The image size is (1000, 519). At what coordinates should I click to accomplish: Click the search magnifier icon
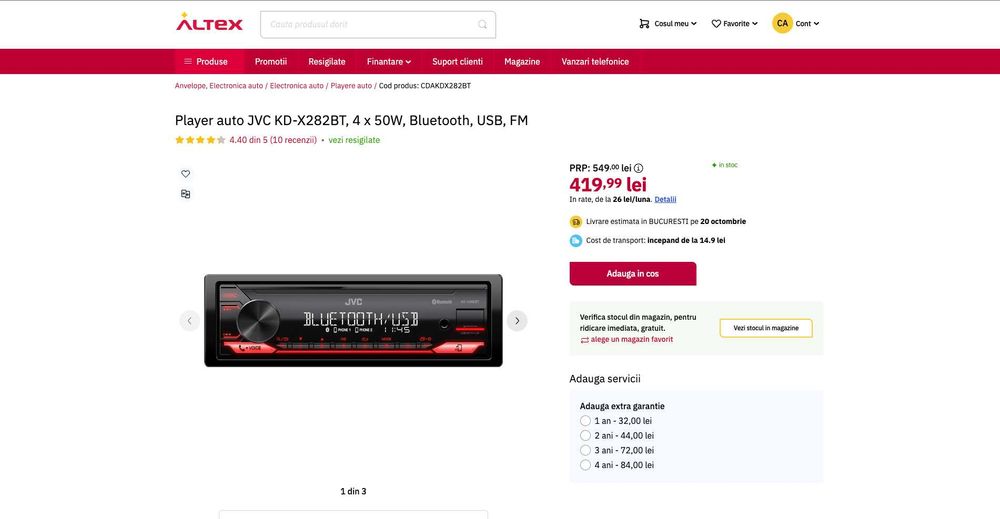tap(482, 24)
